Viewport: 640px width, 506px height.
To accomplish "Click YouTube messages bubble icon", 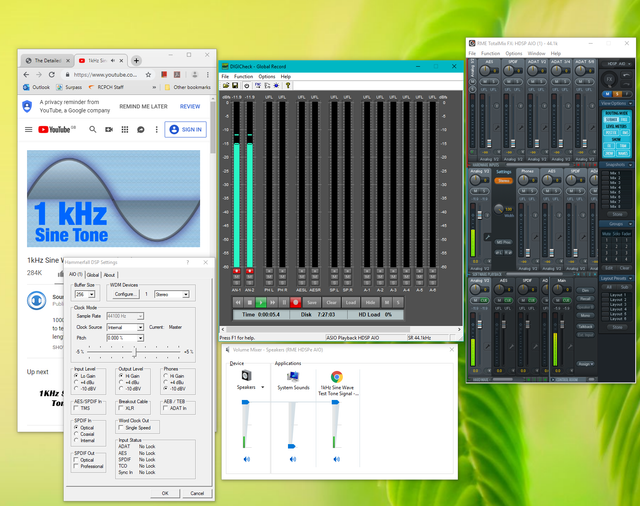I will [x=141, y=129].
